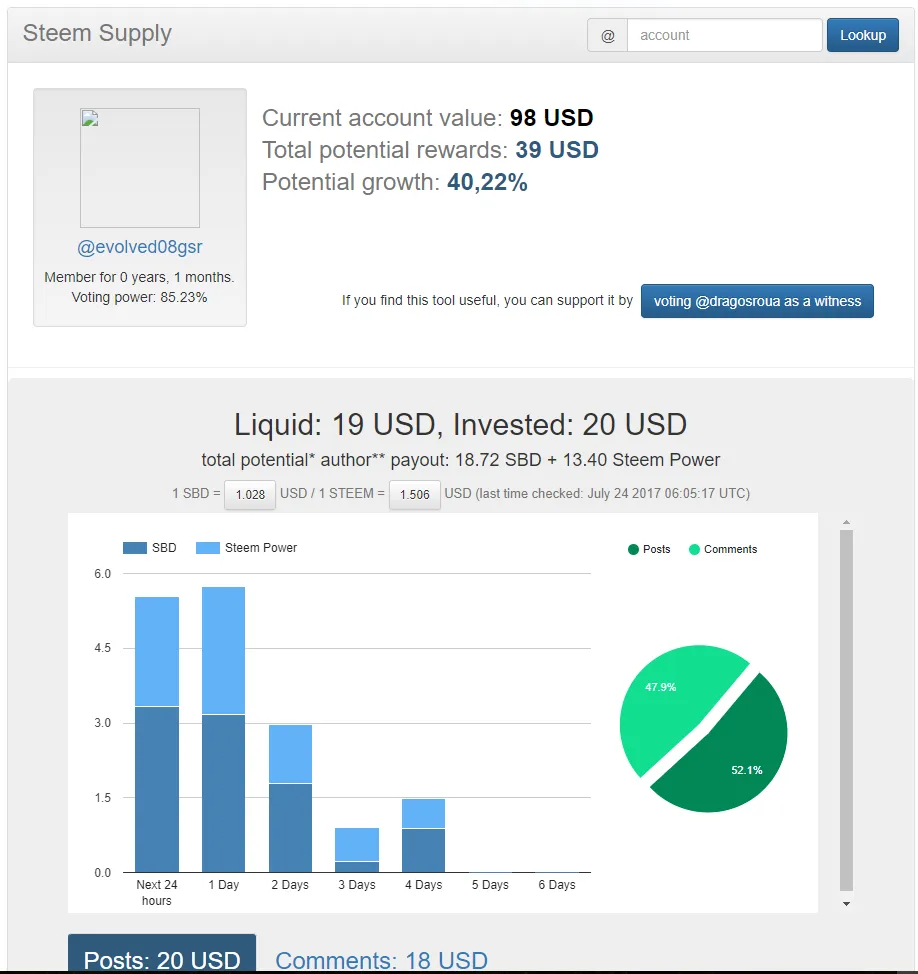Click the 'last time checked' timestamp text
The image size is (918, 974).
[612, 494]
